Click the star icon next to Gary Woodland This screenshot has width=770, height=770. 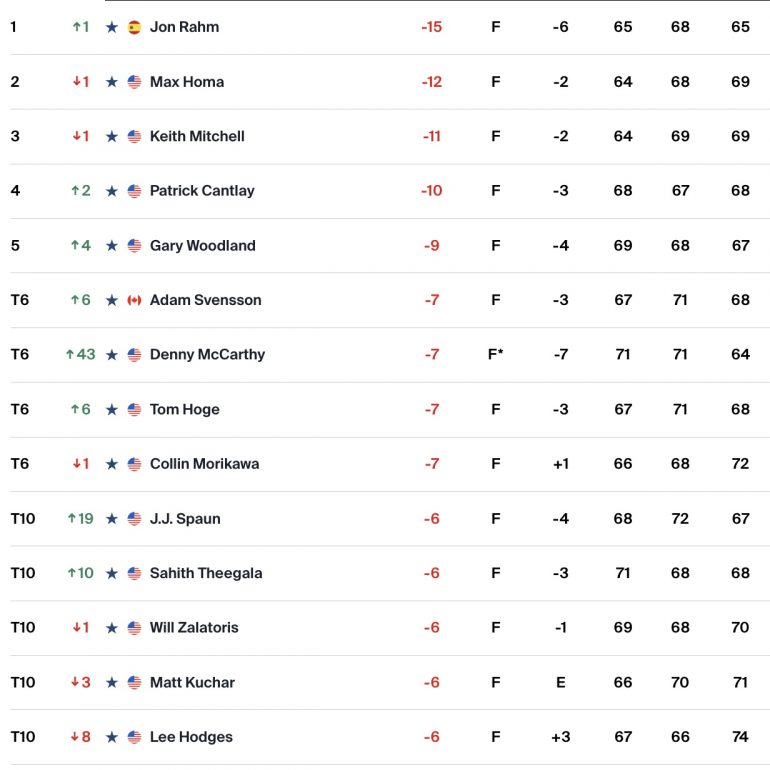click(112, 246)
